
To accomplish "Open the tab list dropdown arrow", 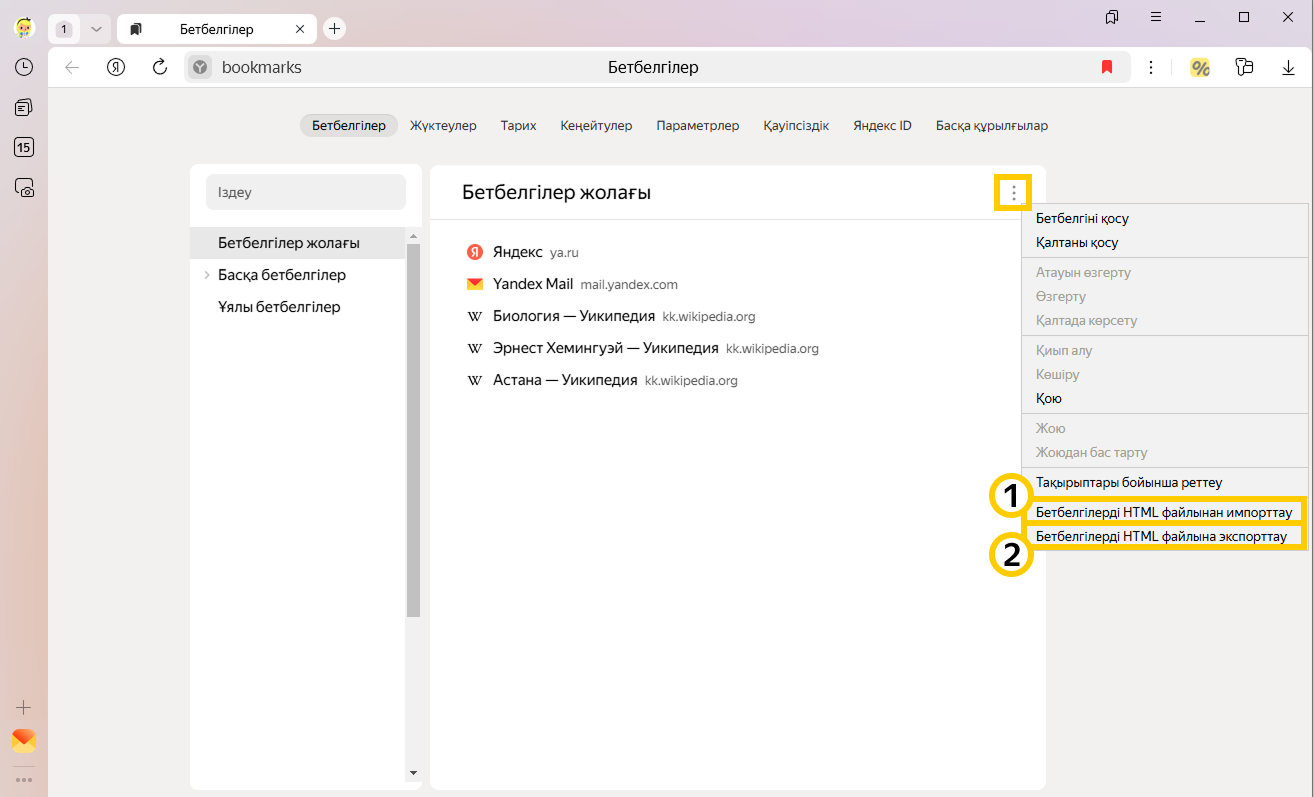I will (96, 29).
